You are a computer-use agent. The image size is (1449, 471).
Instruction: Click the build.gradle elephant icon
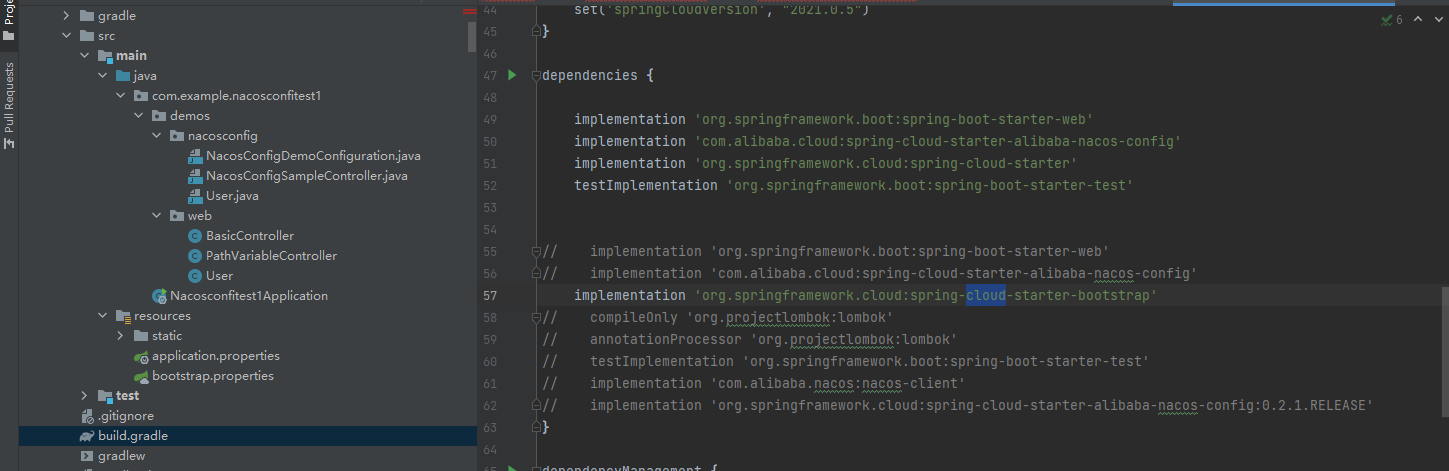tap(87, 436)
